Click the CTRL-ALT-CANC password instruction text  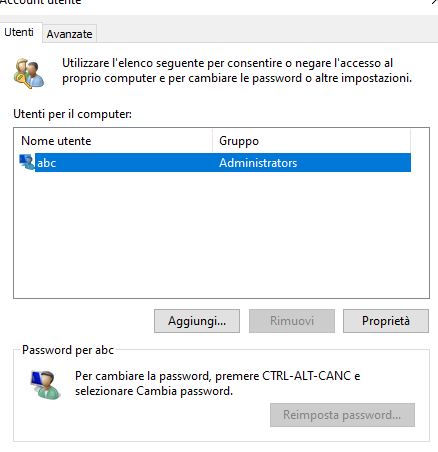217,383
